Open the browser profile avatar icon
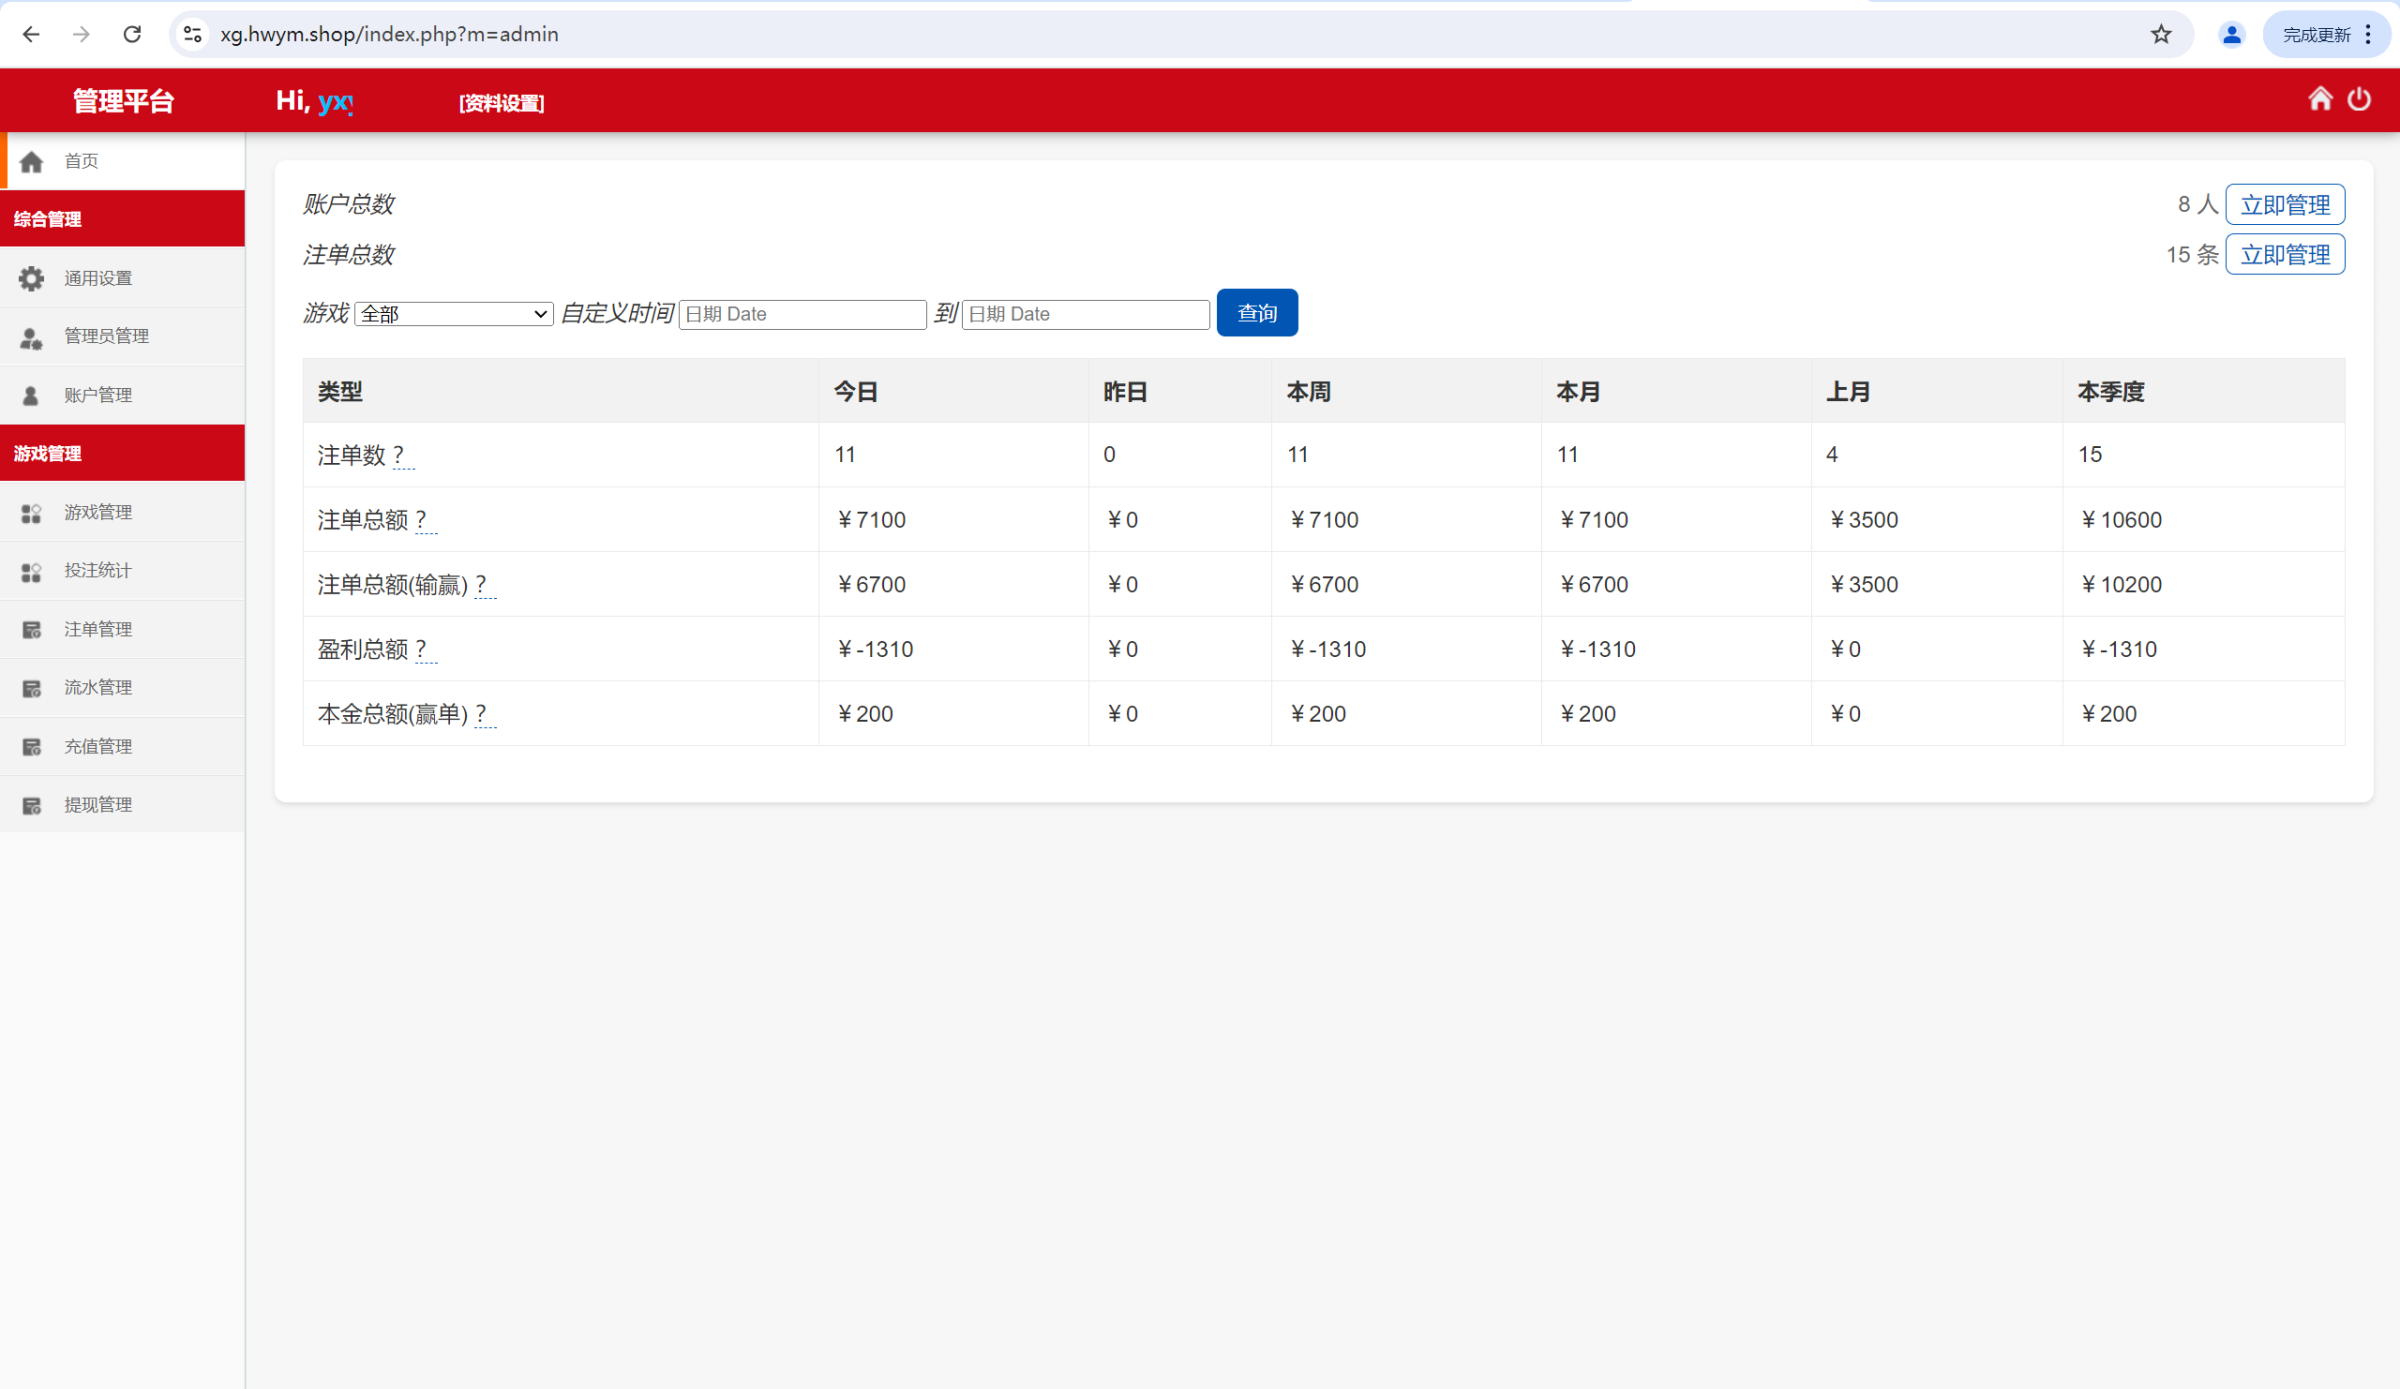Viewport: 2400px width, 1389px height. [2231, 34]
